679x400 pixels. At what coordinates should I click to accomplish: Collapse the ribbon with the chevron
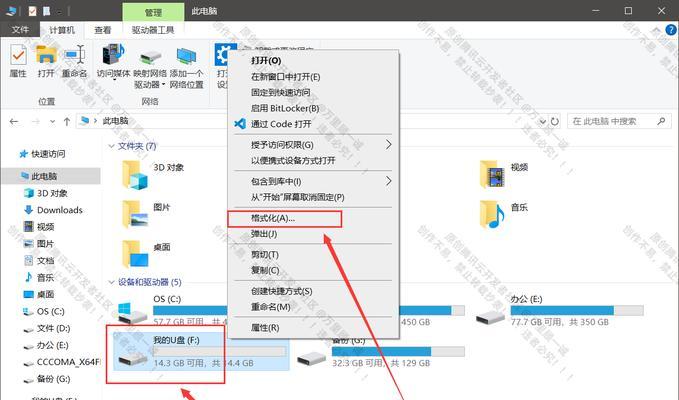point(657,30)
